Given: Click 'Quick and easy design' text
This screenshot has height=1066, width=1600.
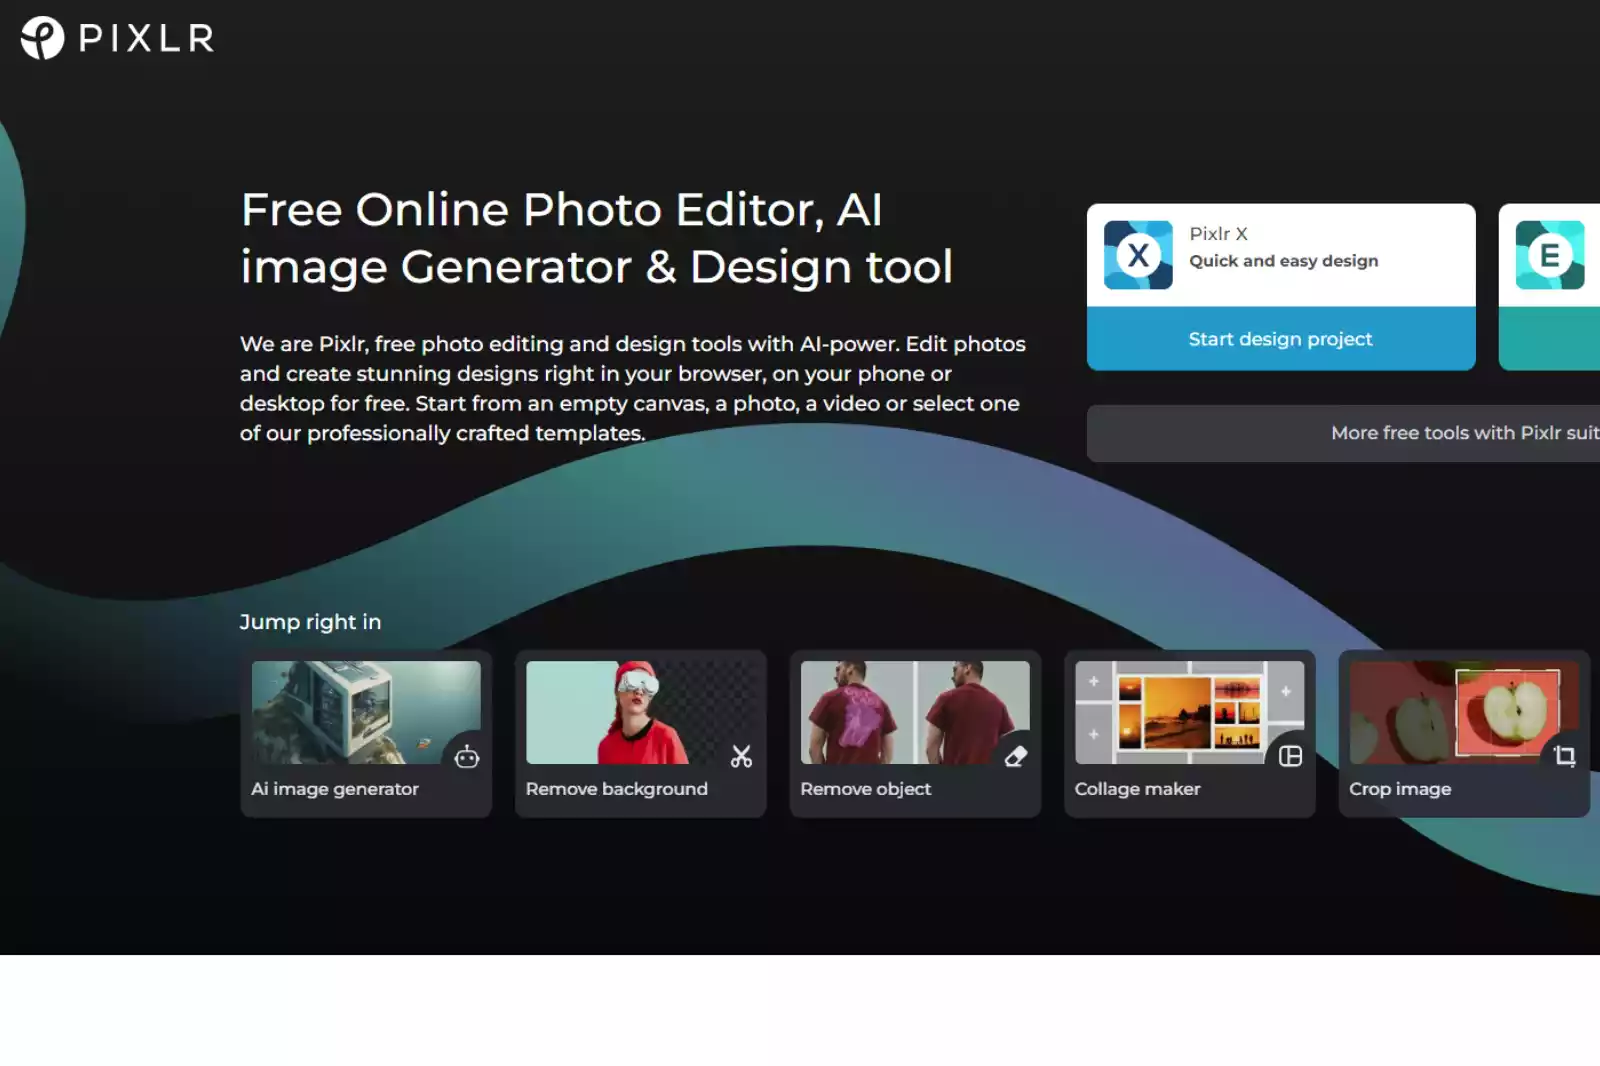Looking at the screenshot, I should pyautogui.click(x=1284, y=261).
